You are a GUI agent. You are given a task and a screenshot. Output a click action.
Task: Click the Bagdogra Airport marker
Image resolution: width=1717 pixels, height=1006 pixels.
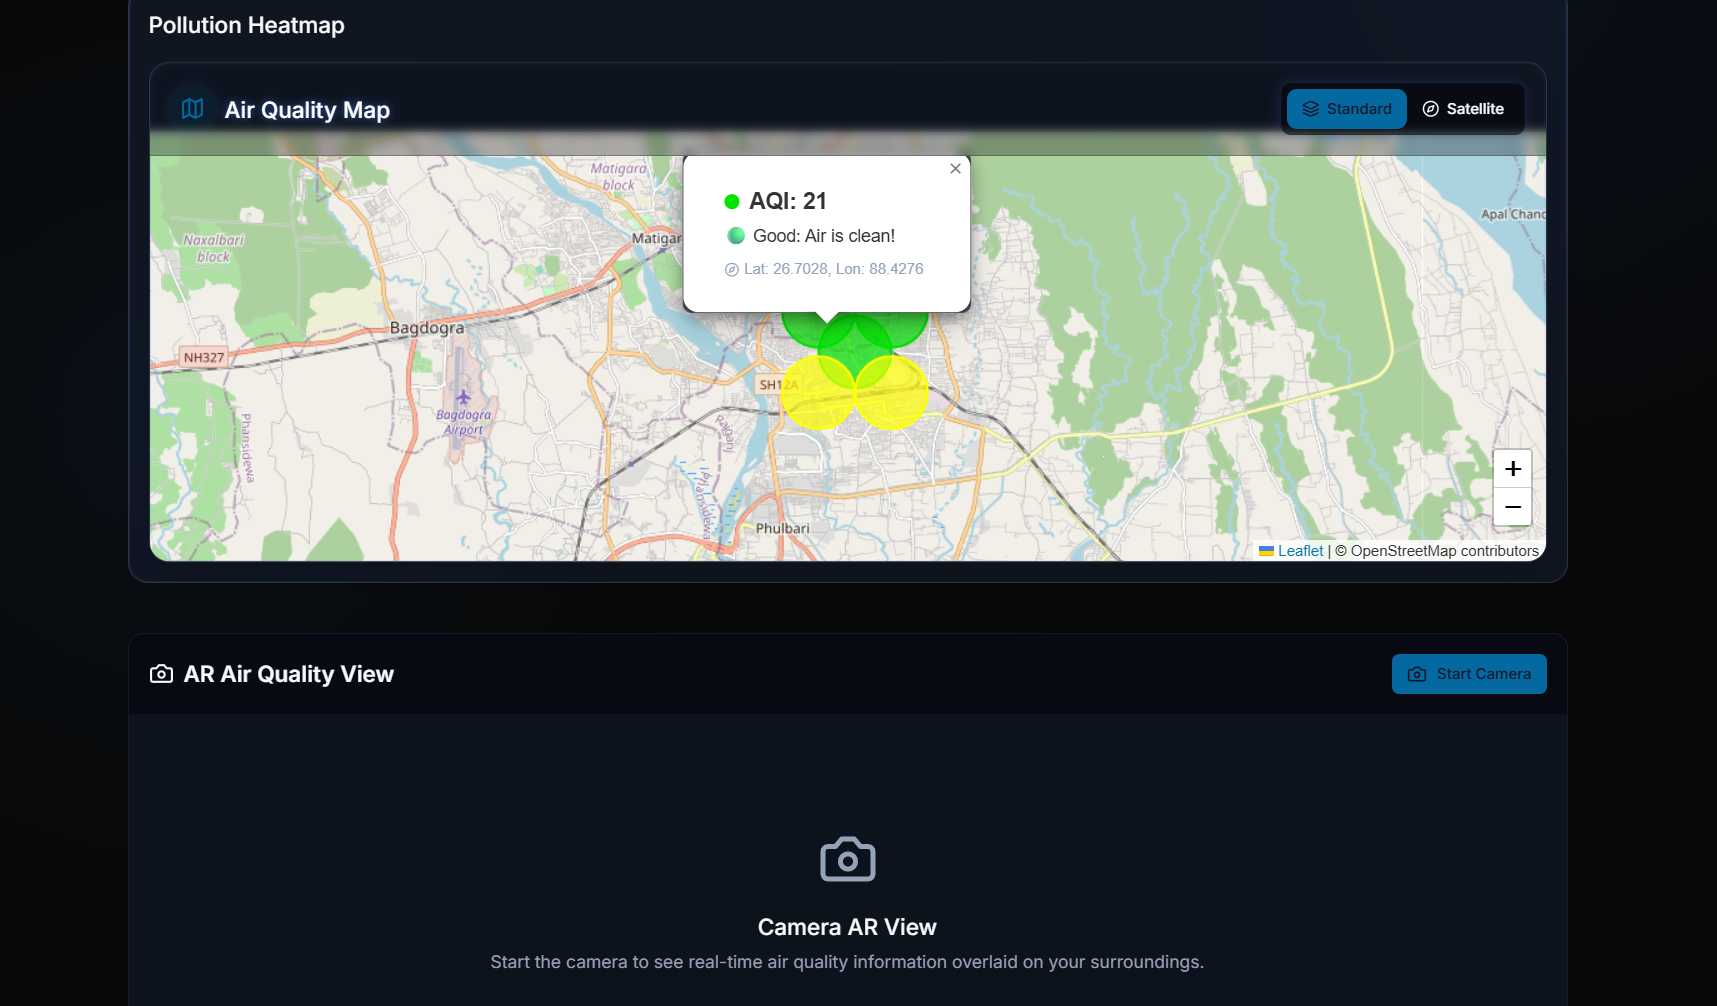pyautogui.click(x=463, y=398)
